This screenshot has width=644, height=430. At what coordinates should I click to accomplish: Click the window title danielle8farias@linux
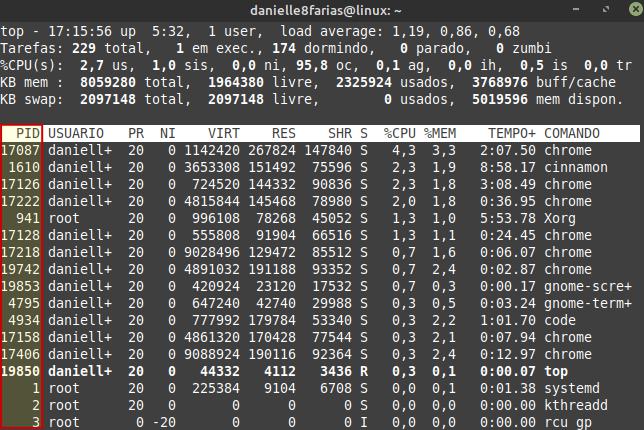click(x=321, y=9)
